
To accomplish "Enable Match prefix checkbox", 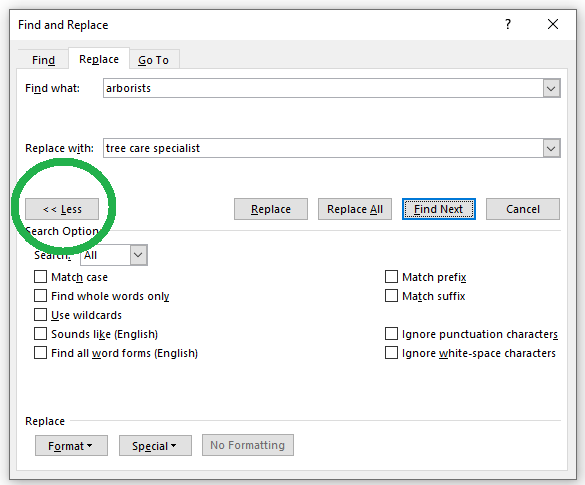I will pyautogui.click(x=391, y=277).
